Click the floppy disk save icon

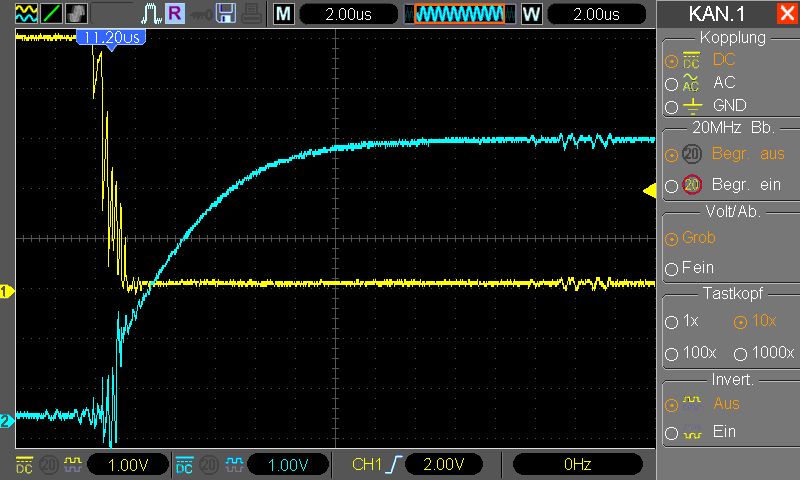pyautogui.click(x=227, y=14)
